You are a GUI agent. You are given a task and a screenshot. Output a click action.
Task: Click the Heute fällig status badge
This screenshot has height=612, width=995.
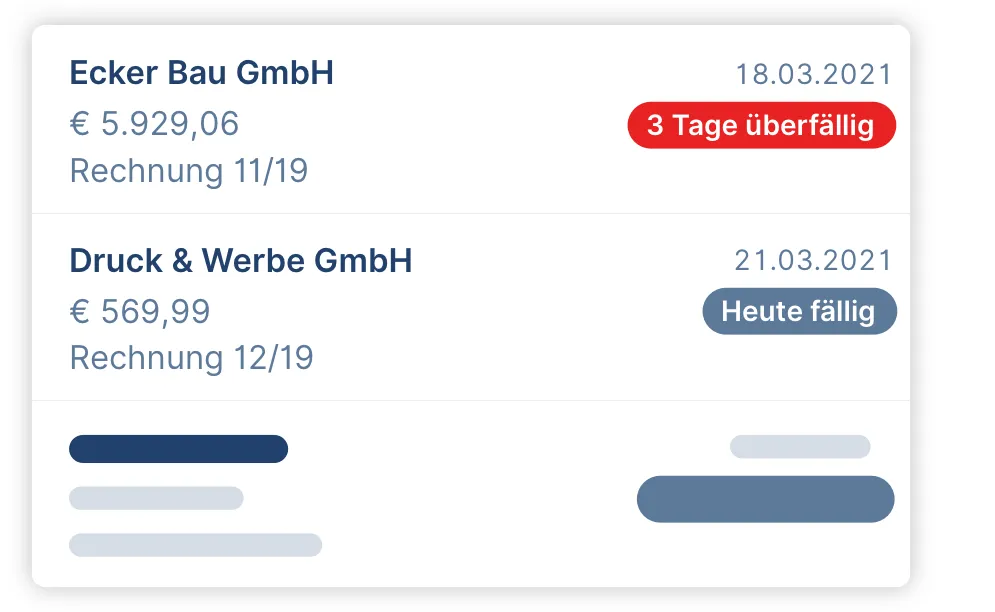pyautogui.click(x=800, y=311)
